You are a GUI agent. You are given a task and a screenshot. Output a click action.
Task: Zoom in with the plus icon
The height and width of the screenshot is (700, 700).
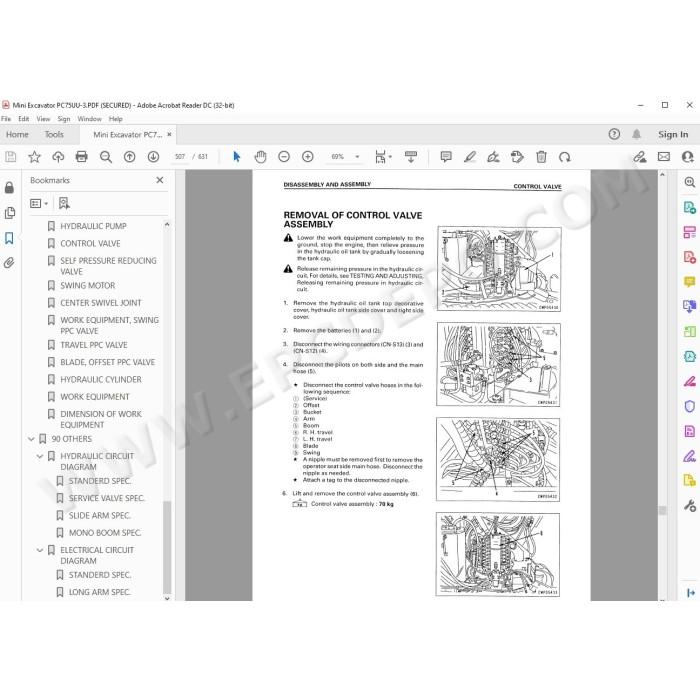click(x=308, y=157)
